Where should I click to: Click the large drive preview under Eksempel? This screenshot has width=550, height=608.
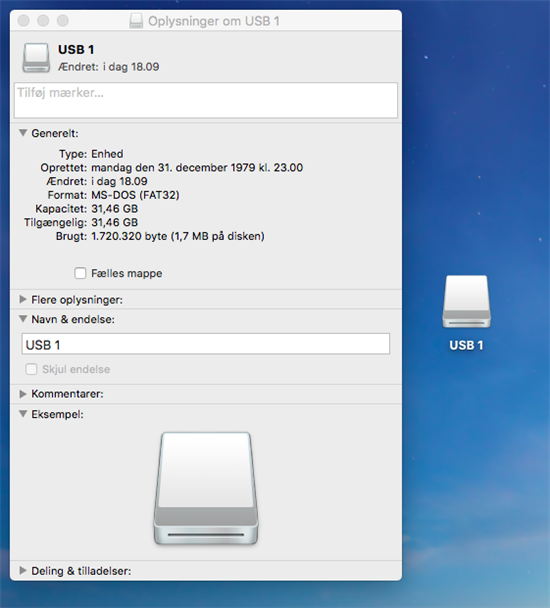(206, 489)
